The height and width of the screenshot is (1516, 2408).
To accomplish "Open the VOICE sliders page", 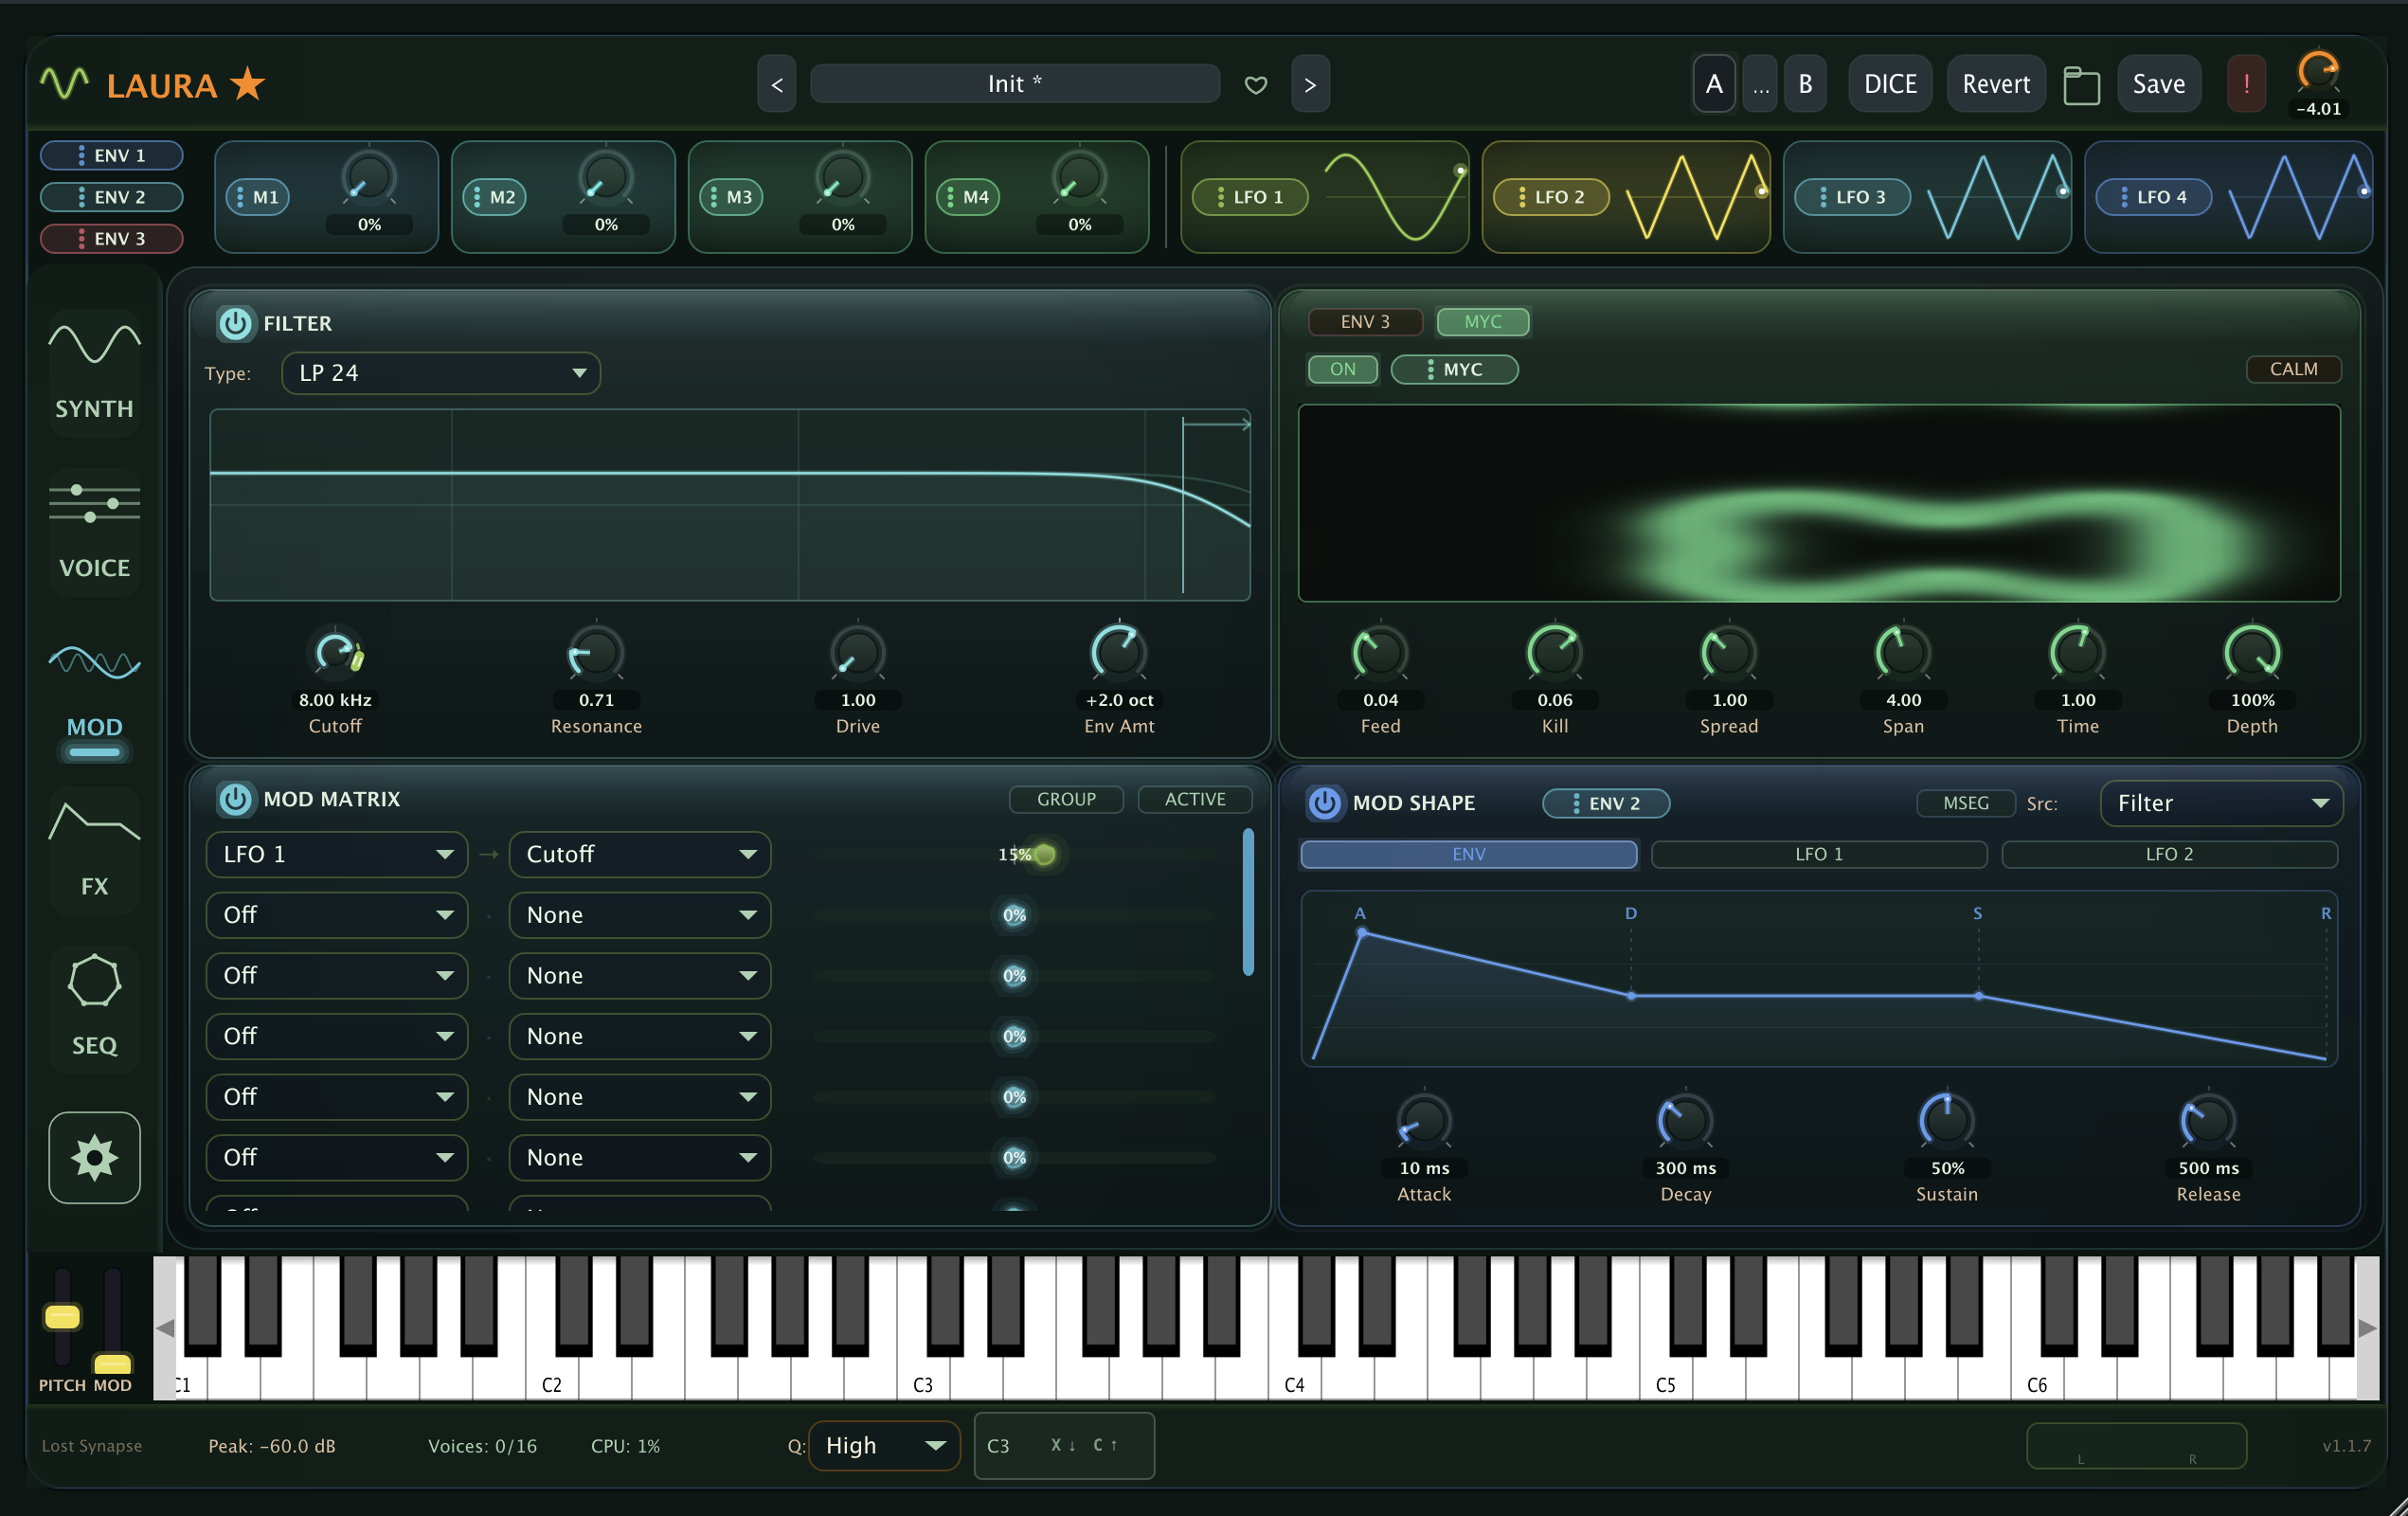I will coord(94,531).
